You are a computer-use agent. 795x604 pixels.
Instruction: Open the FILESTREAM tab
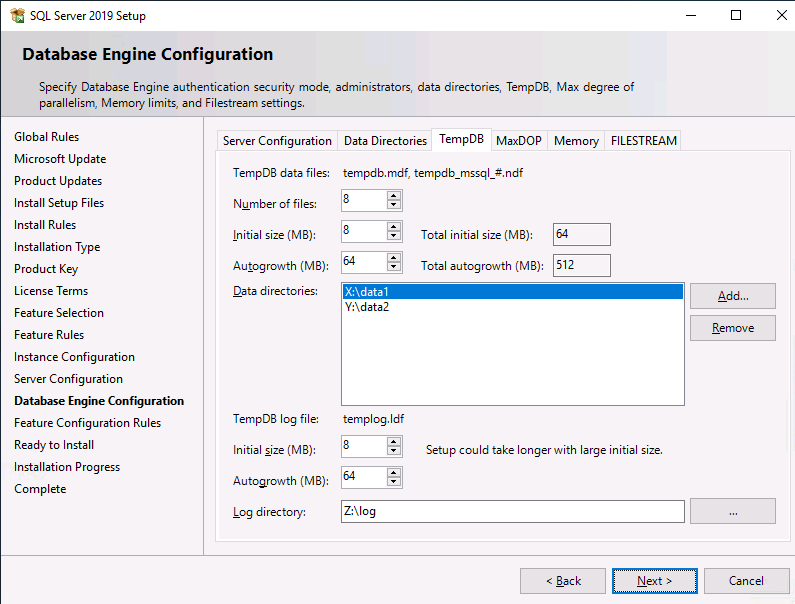(x=644, y=141)
